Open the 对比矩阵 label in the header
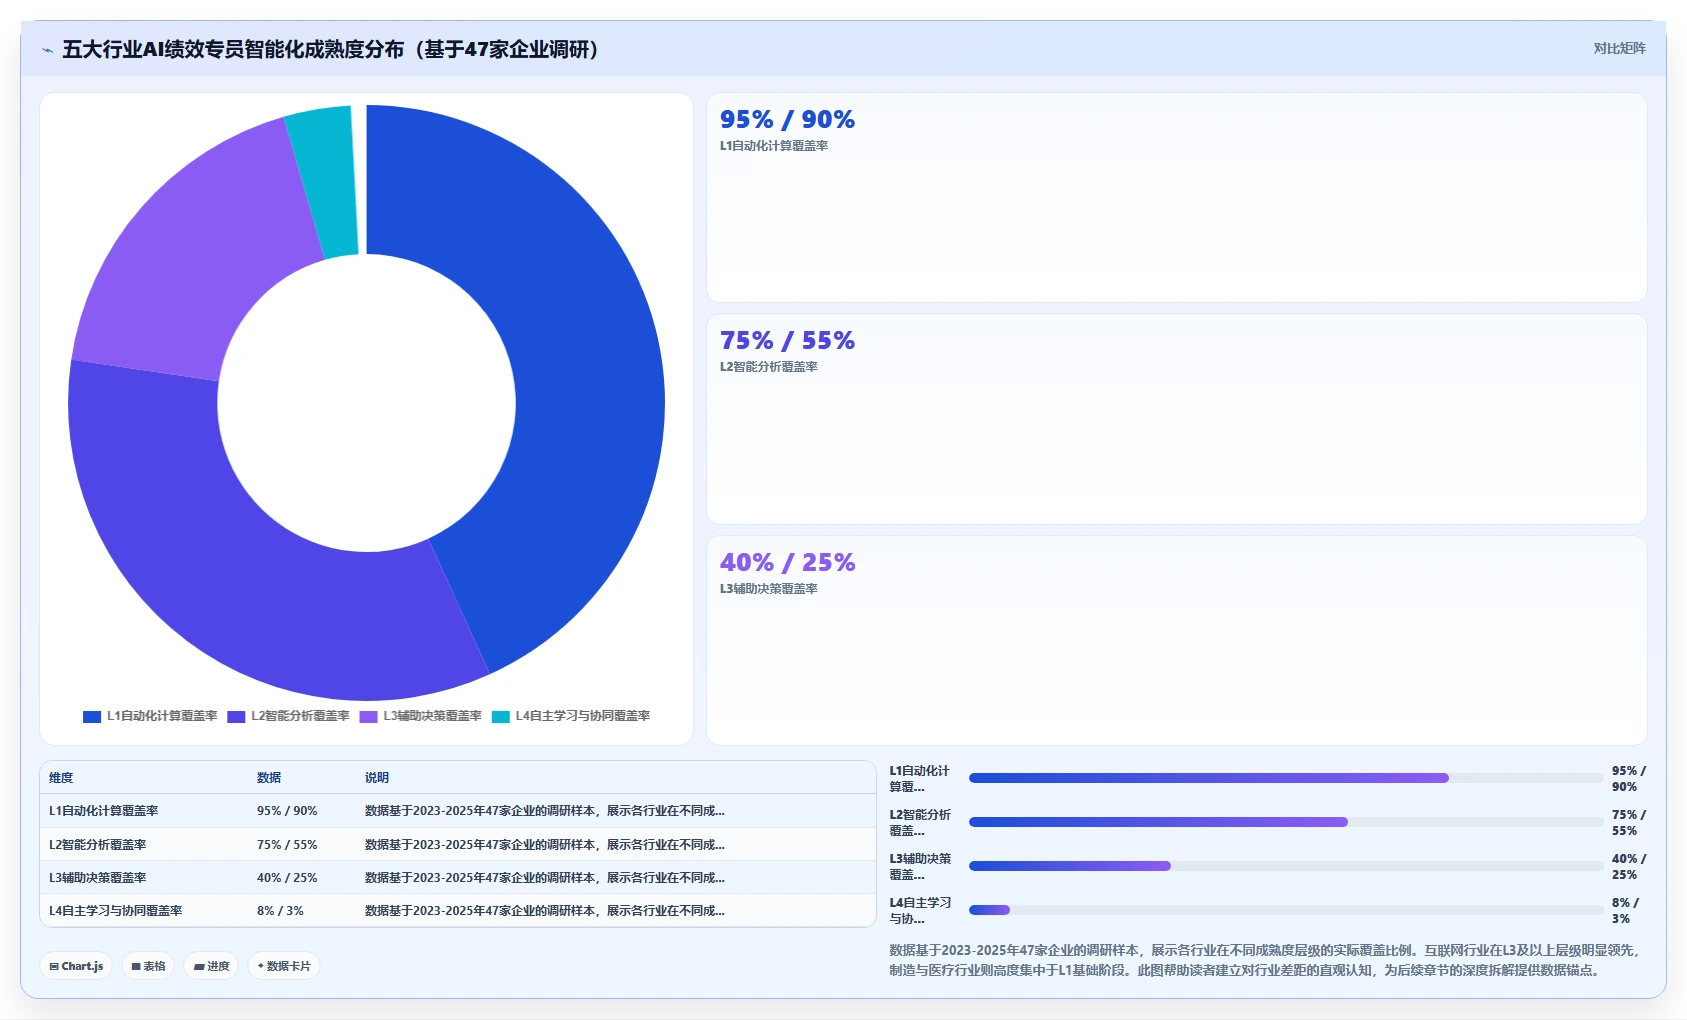The width and height of the screenshot is (1687, 1020). tap(1619, 48)
